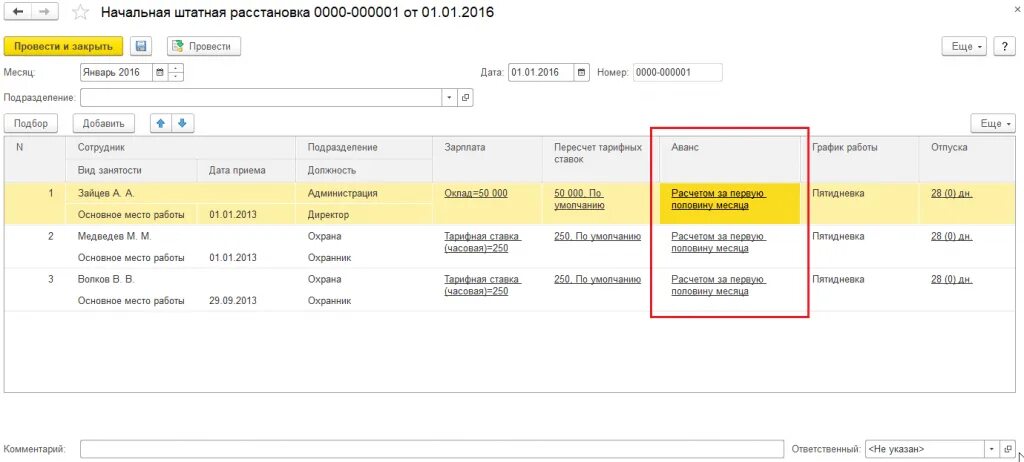Open the top Еще menu
This screenshot has width=1024, height=462.
[x=964, y=46]
